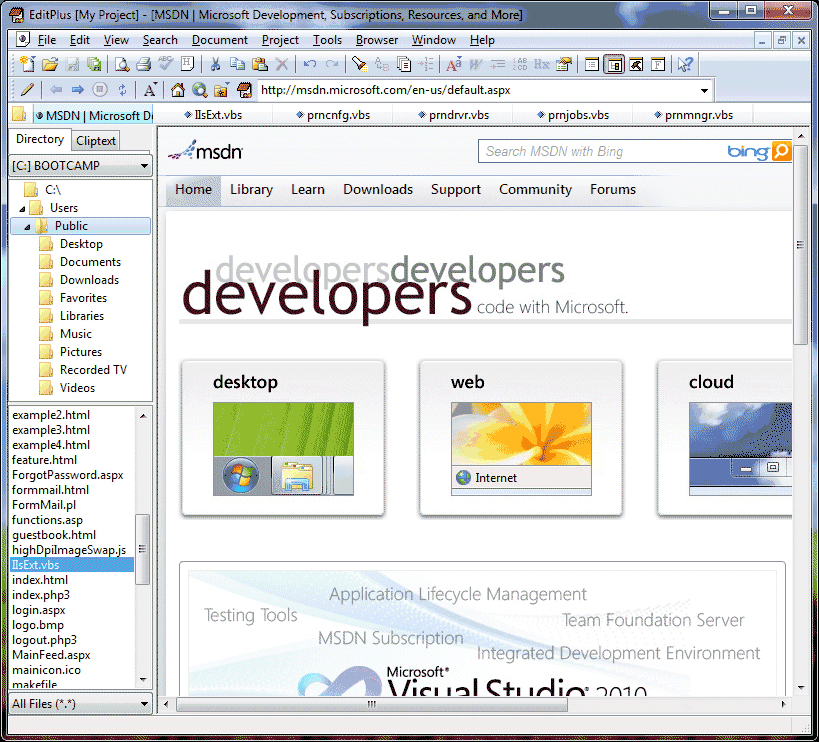Click the Find flashlight icon

(x=359, y=65)
